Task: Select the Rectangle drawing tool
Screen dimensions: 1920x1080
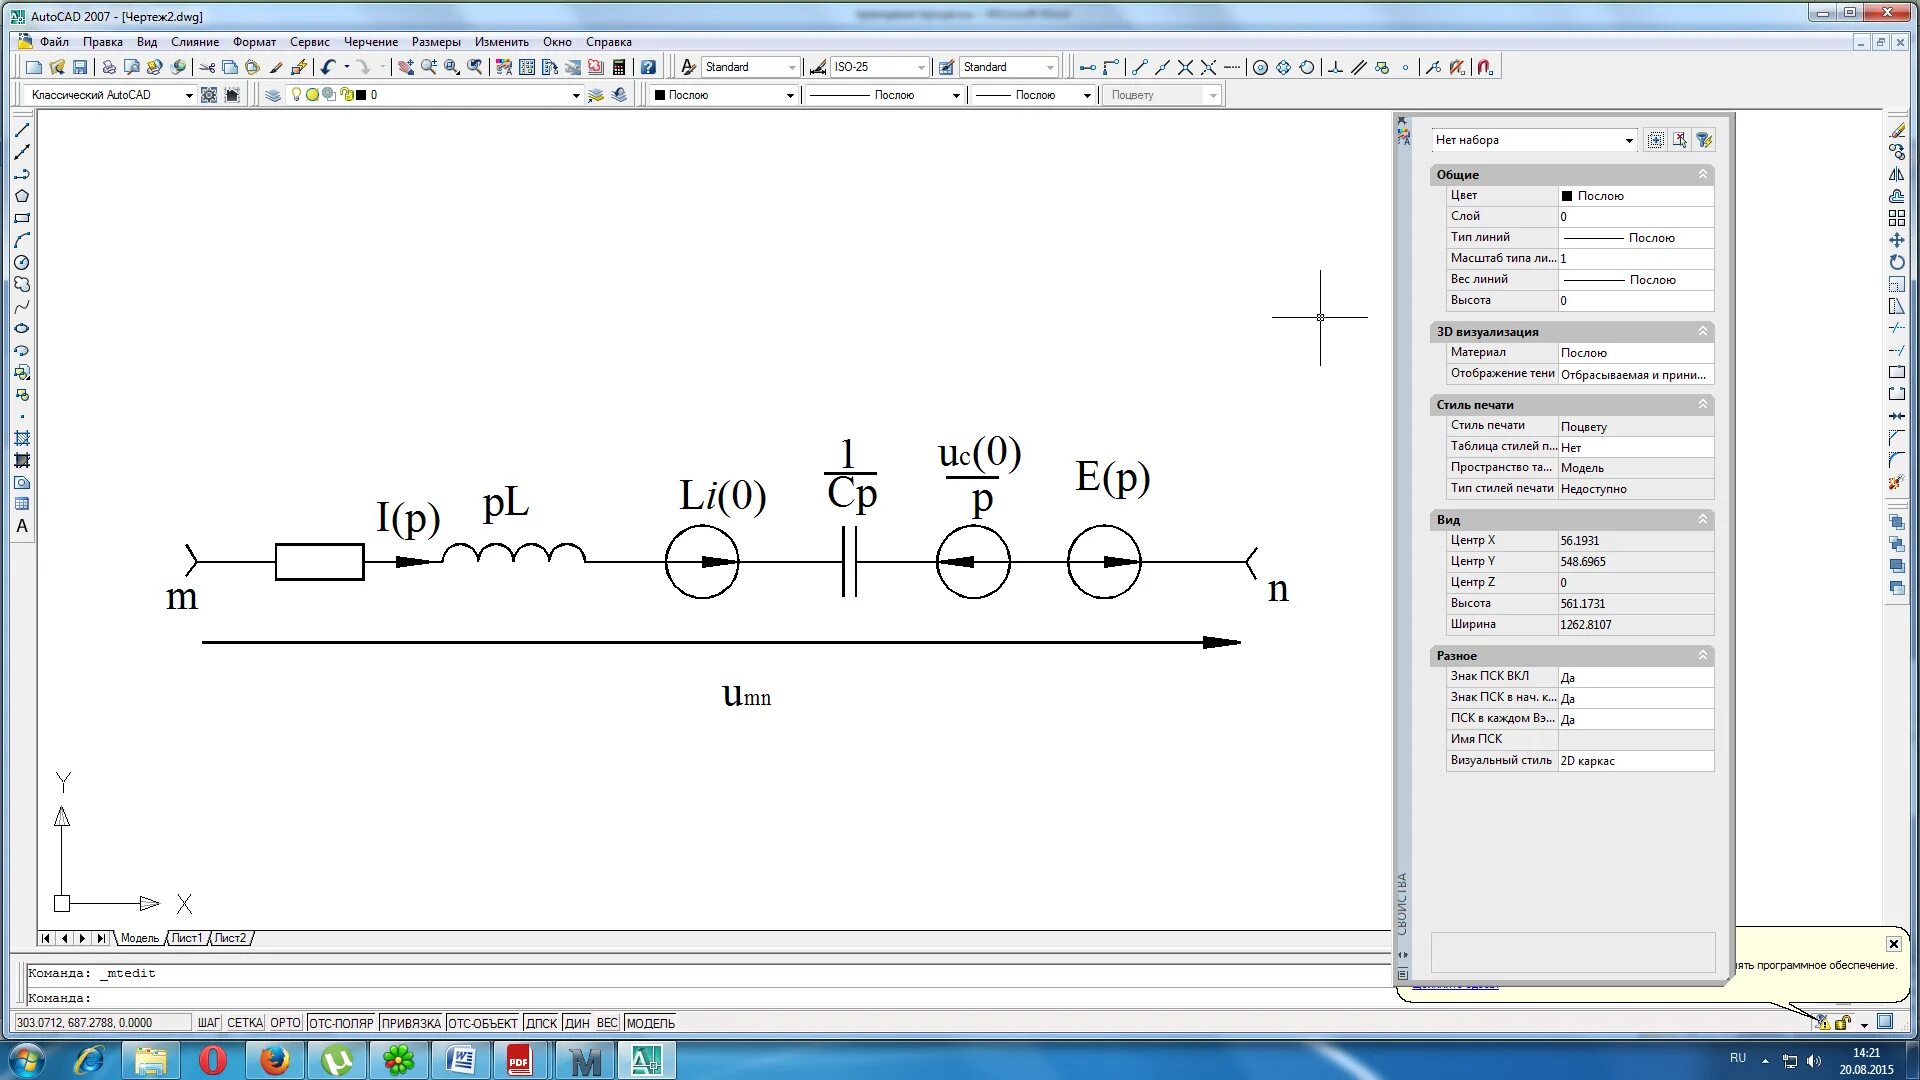Action: pos(22,218)
